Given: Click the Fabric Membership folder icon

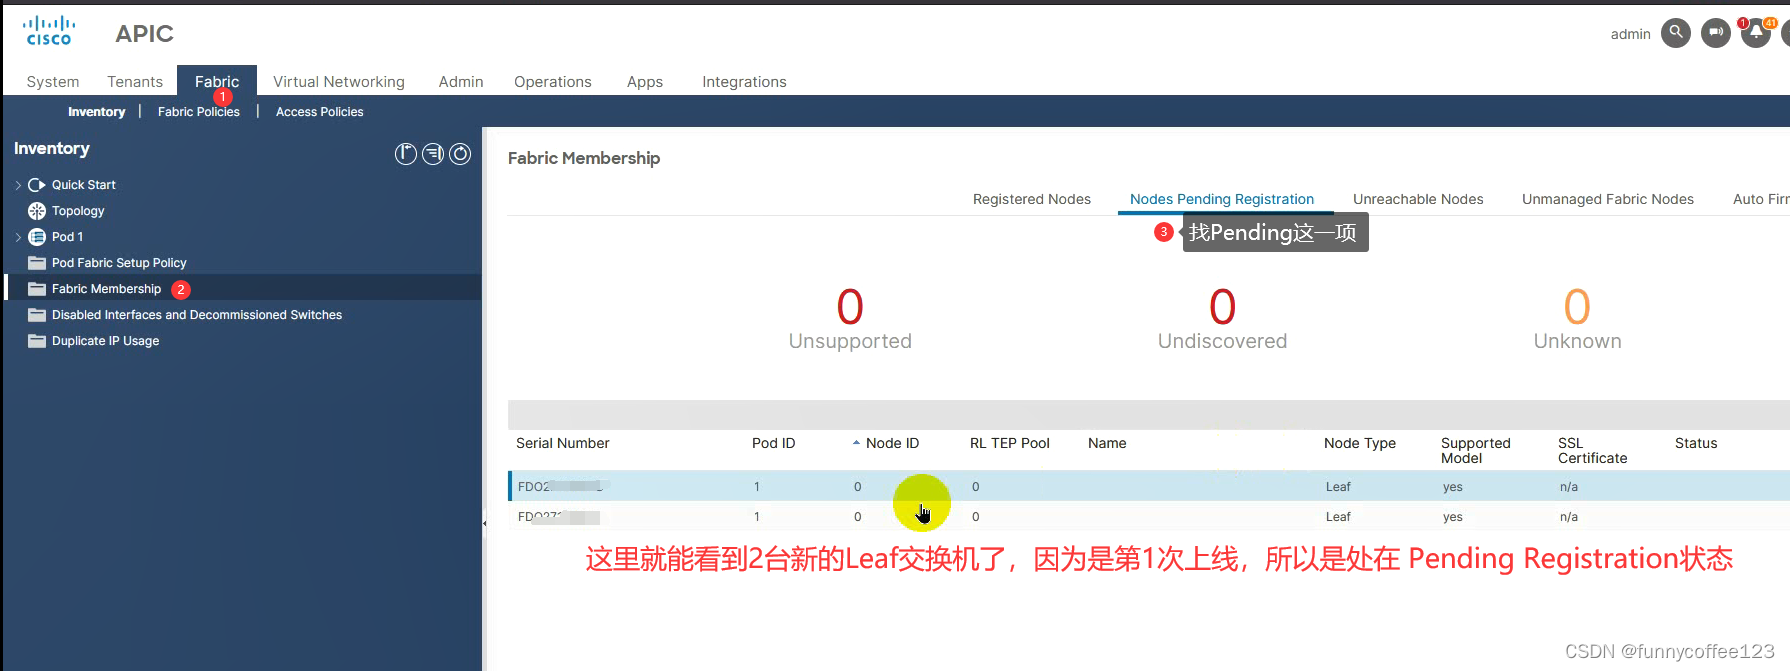Looking at the screenshot, I should [37, 289].
